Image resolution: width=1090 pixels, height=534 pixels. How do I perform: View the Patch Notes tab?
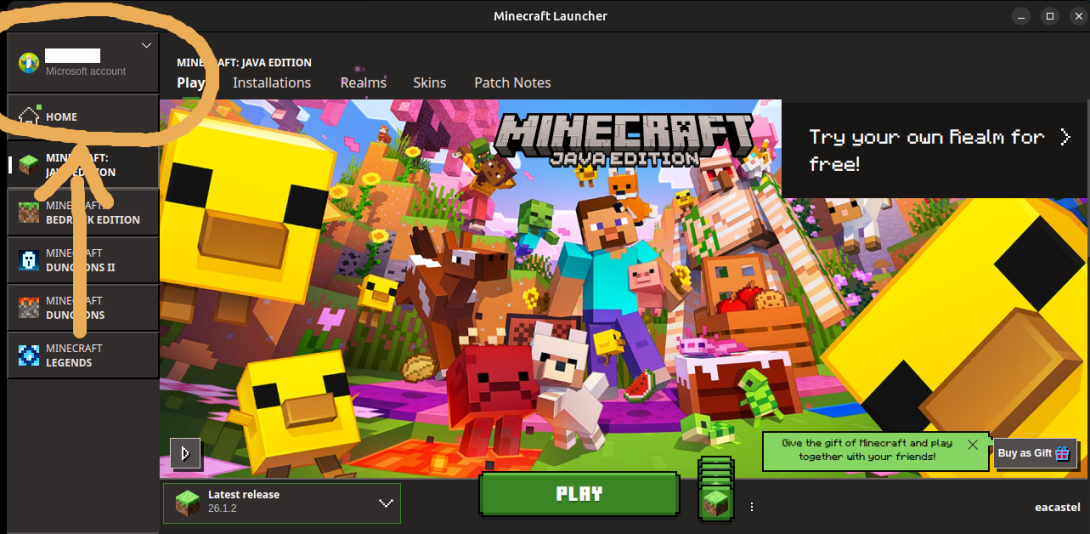(512, 83)
